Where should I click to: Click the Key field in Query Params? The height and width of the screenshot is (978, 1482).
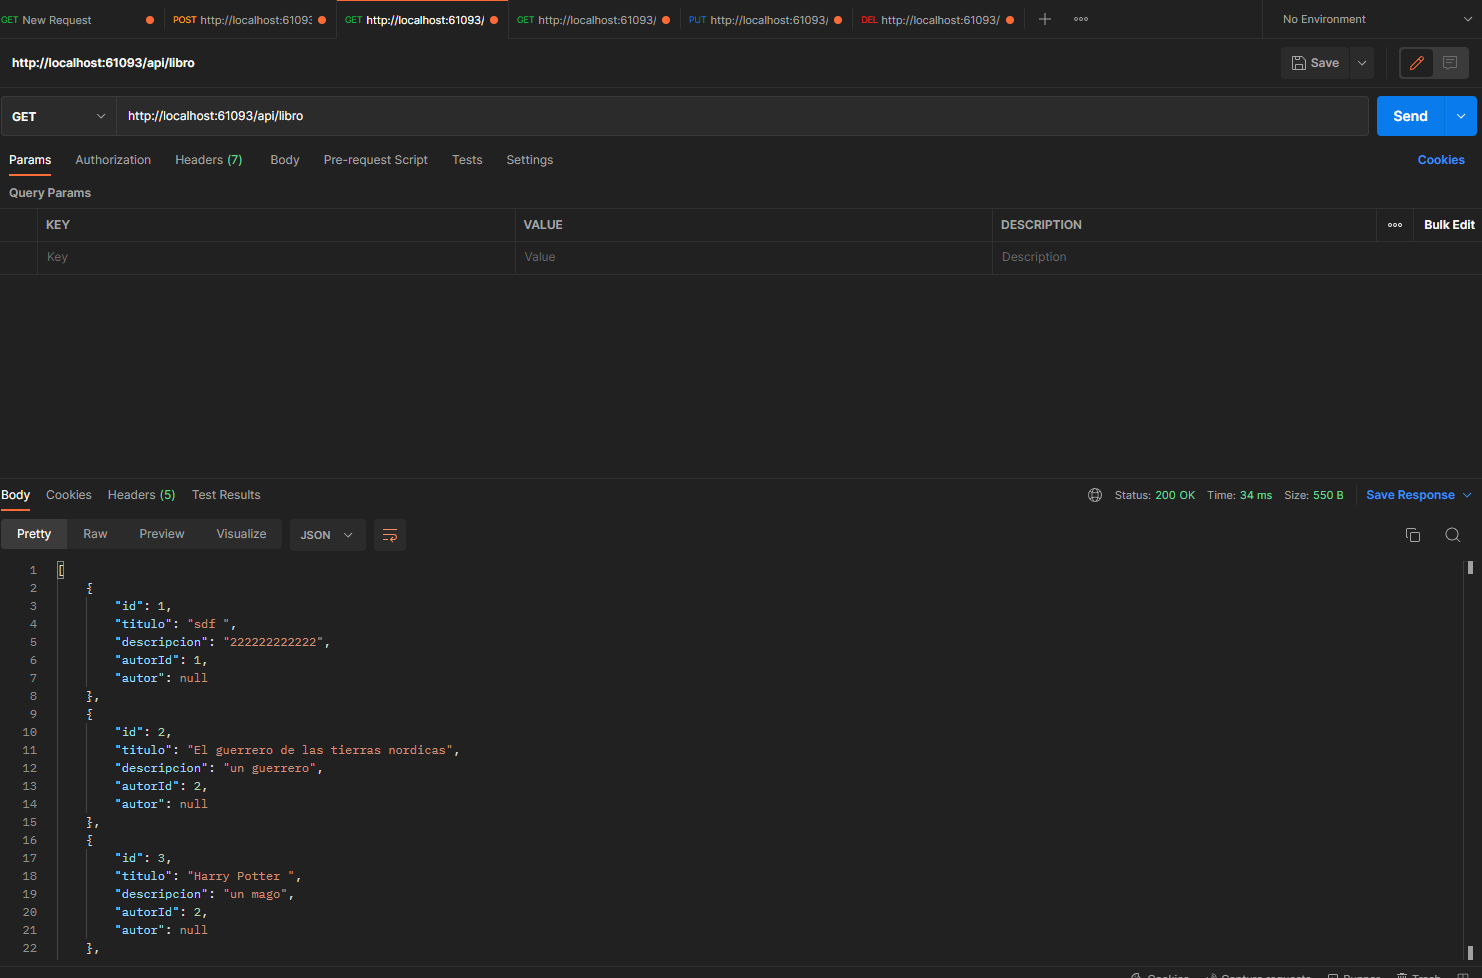click(x=277, y=257)
